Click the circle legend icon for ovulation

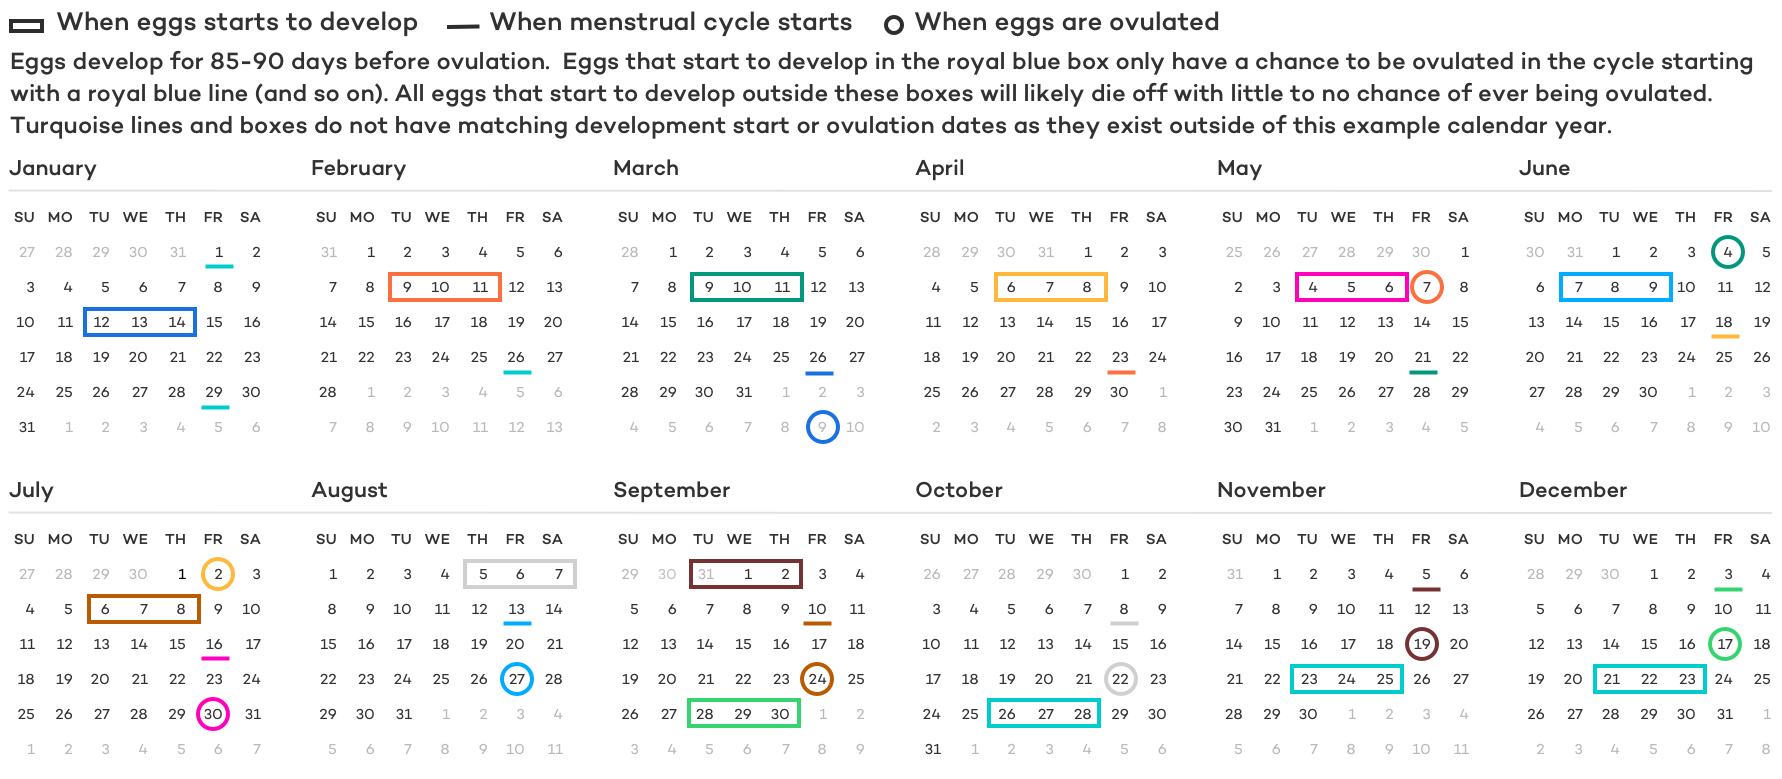click(894, 26)
